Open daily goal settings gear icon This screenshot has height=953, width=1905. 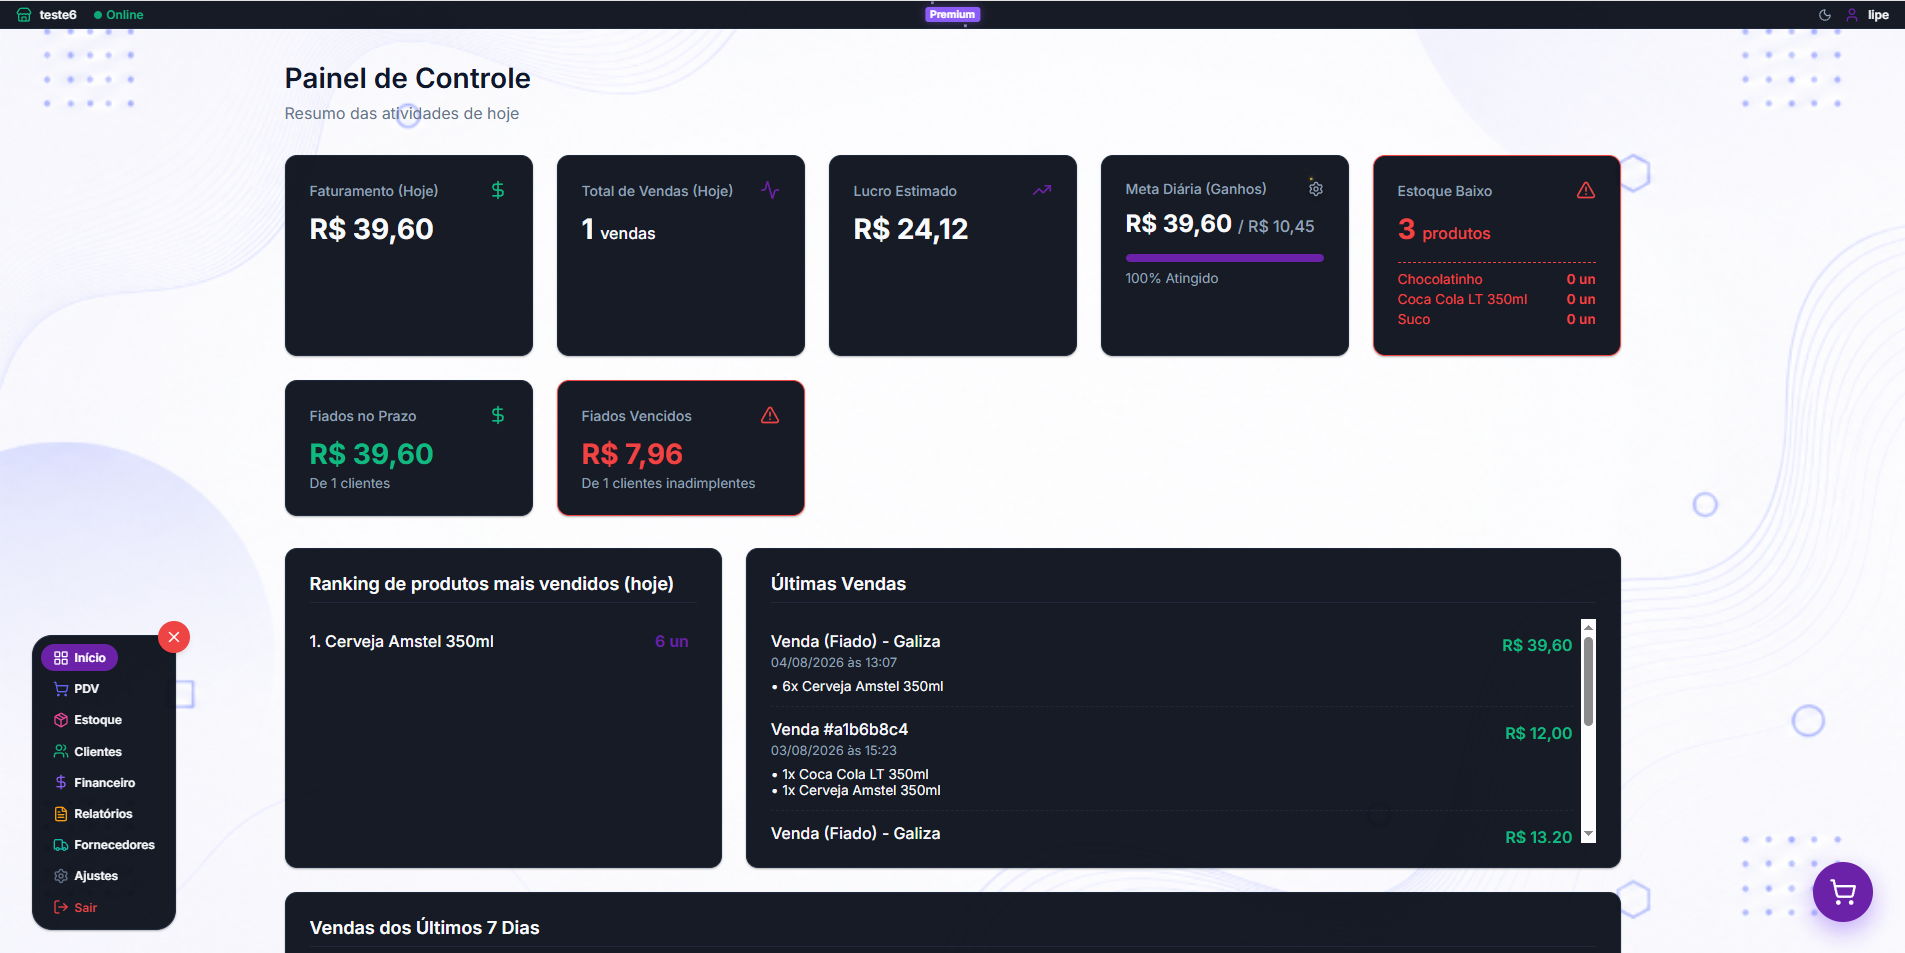(x=1316, y=188)
